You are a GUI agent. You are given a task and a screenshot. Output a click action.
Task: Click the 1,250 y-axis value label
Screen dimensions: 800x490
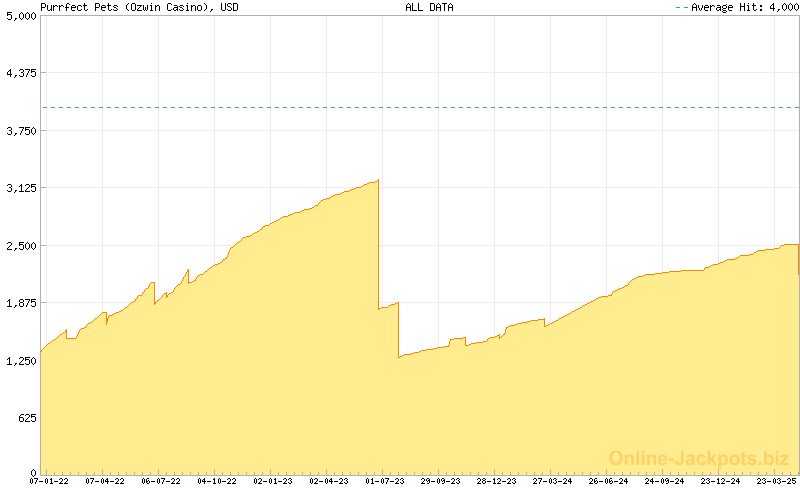pyautogui.click(x=19, y=360)
